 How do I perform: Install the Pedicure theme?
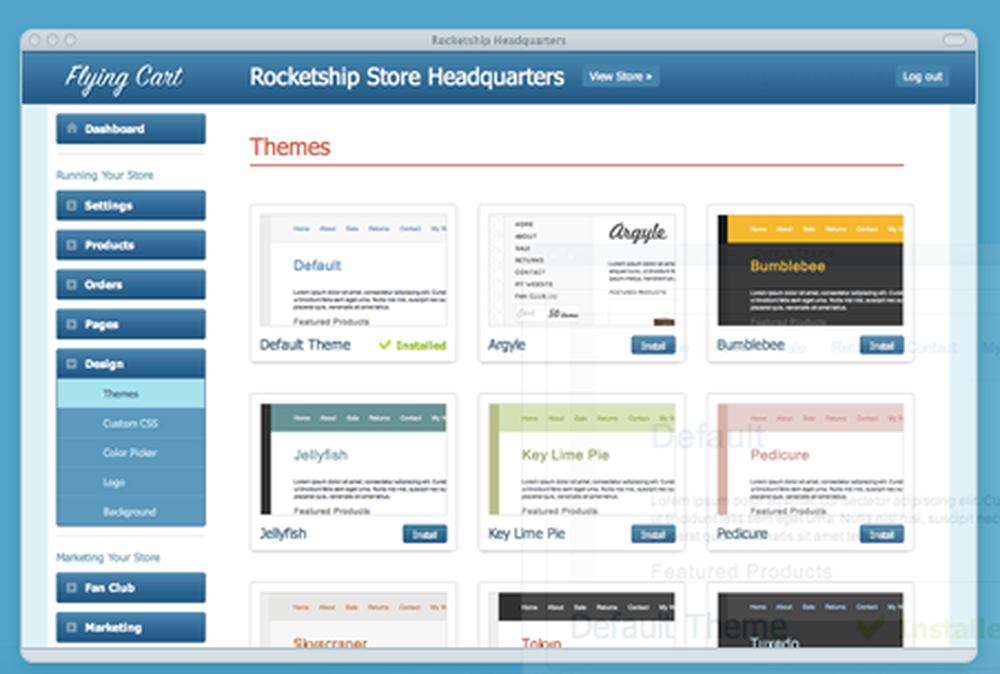click(881, 534)
